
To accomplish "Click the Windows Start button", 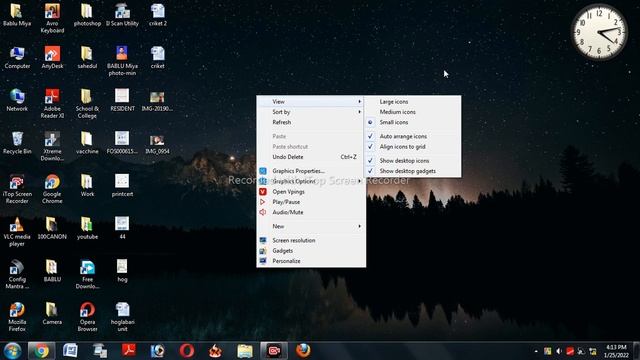I will click(x=12, y=351).
